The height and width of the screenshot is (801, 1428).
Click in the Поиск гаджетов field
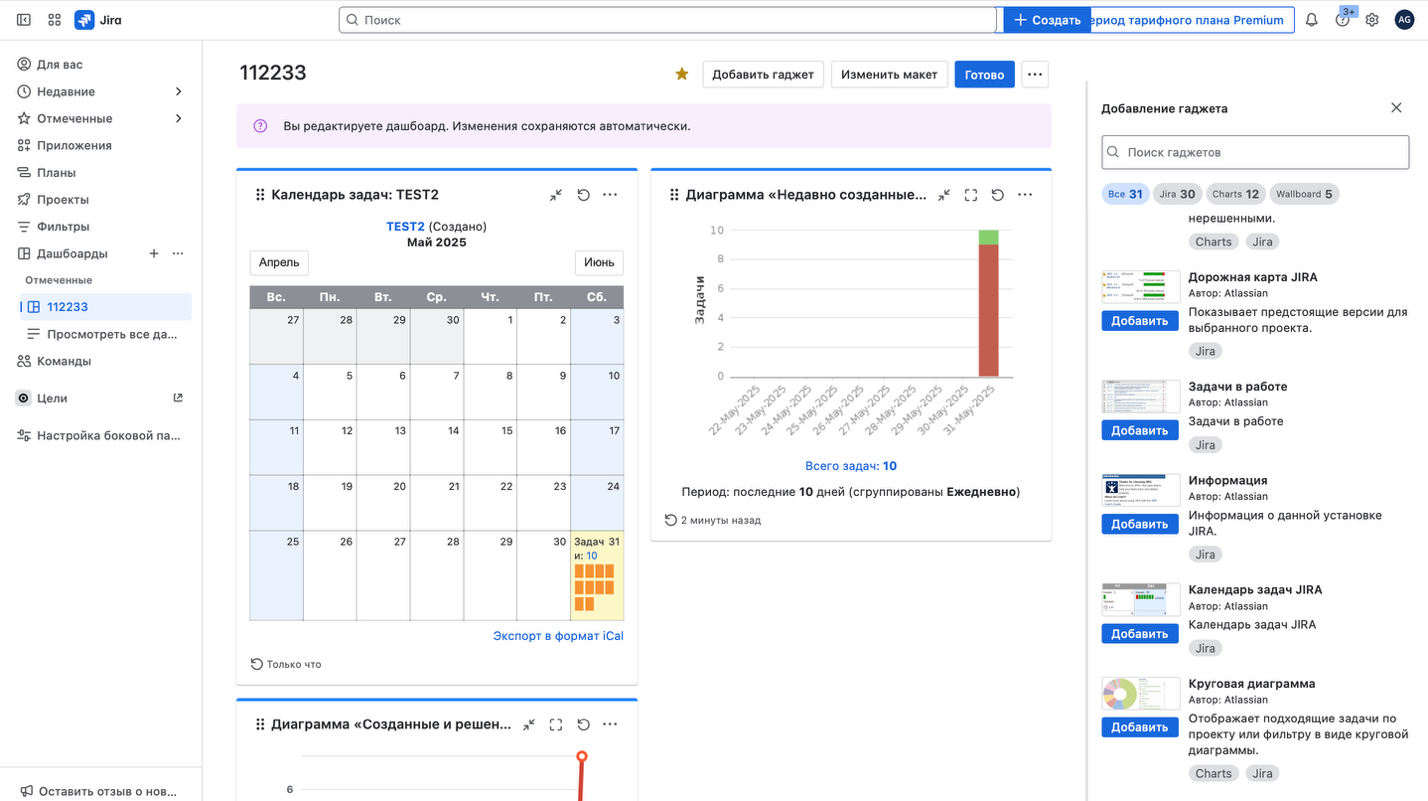coord(1255,152)
